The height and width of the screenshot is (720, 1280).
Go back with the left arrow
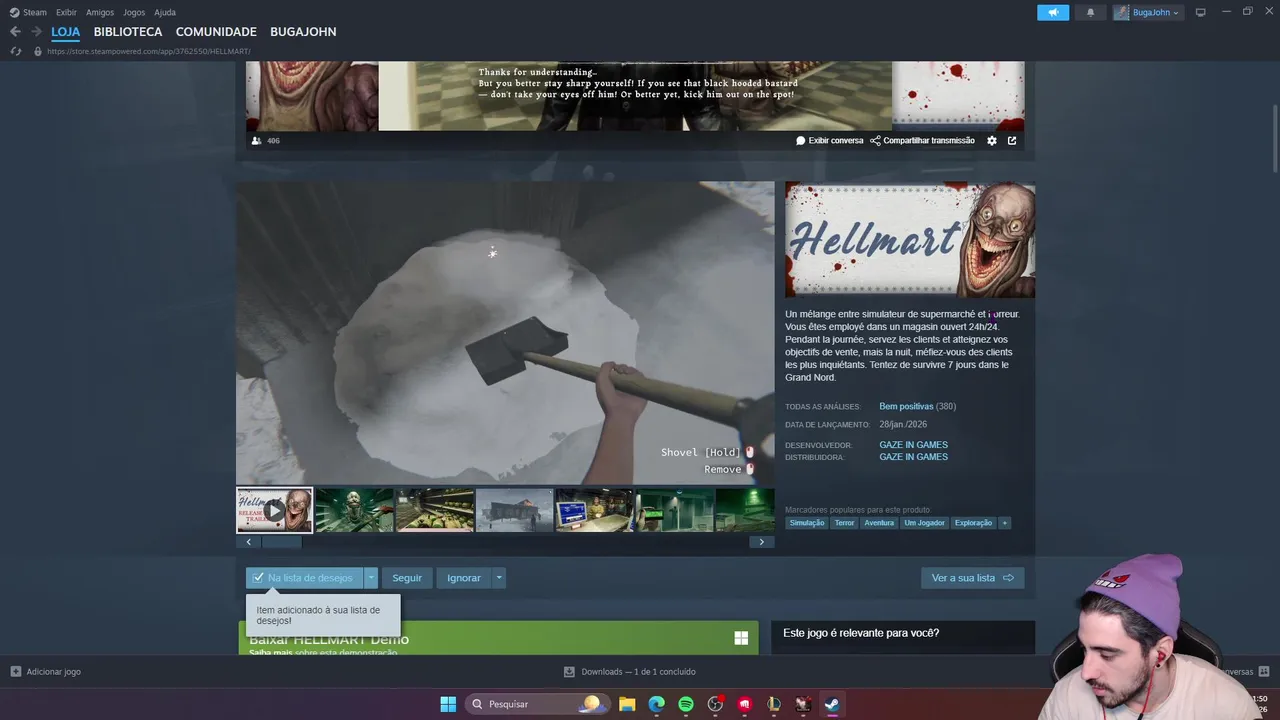click(15, 32)
